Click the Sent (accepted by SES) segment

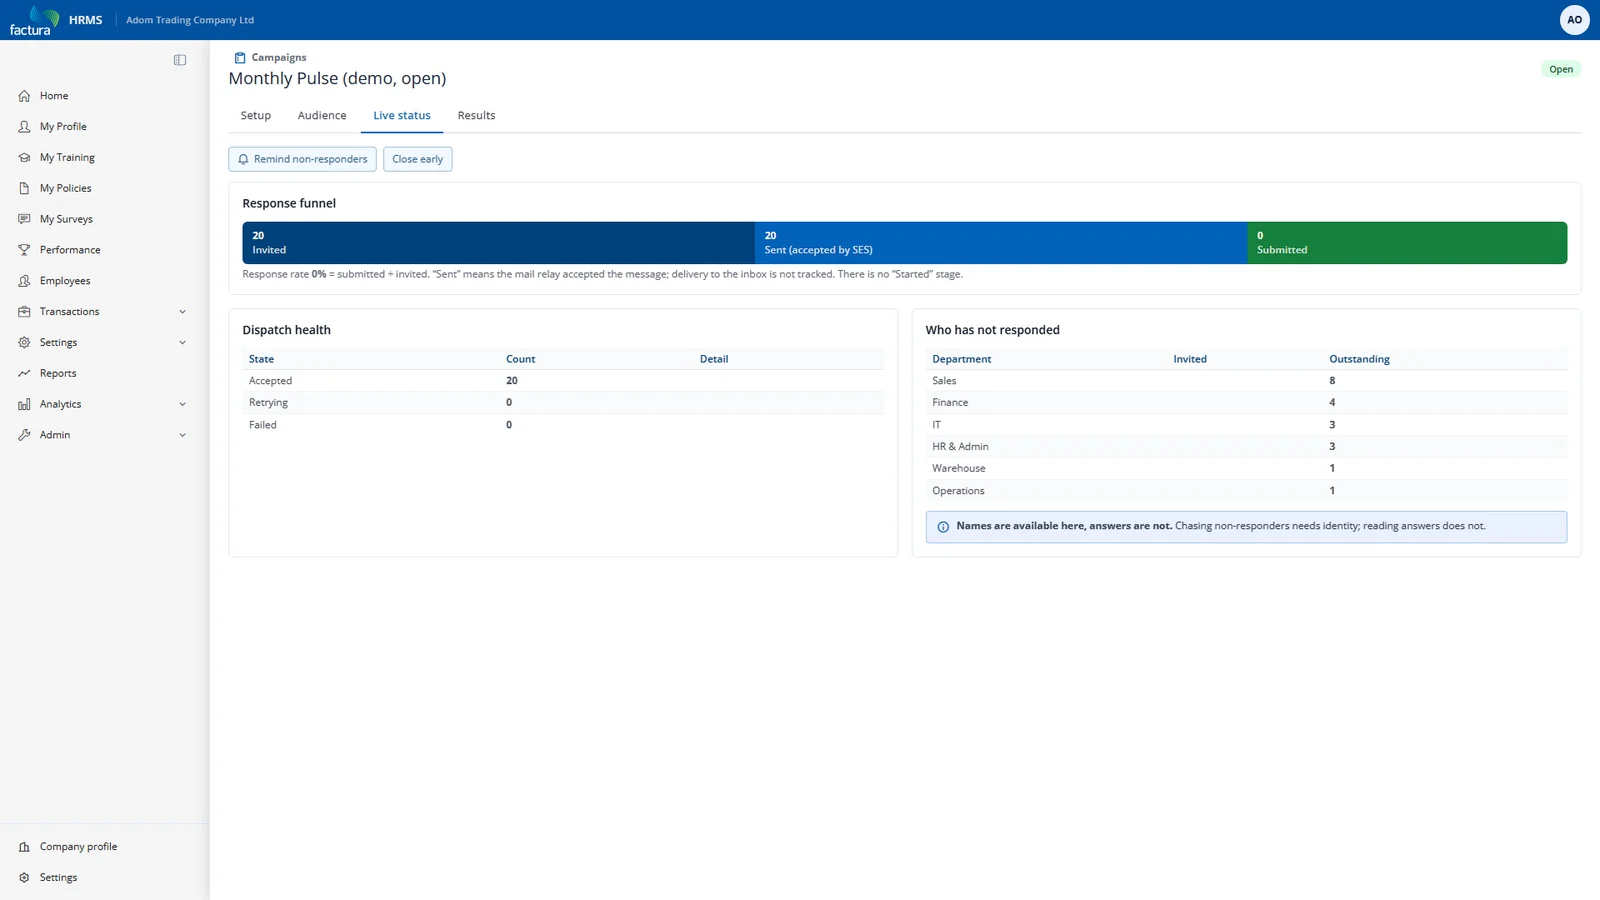click(x=1001, y=243)
